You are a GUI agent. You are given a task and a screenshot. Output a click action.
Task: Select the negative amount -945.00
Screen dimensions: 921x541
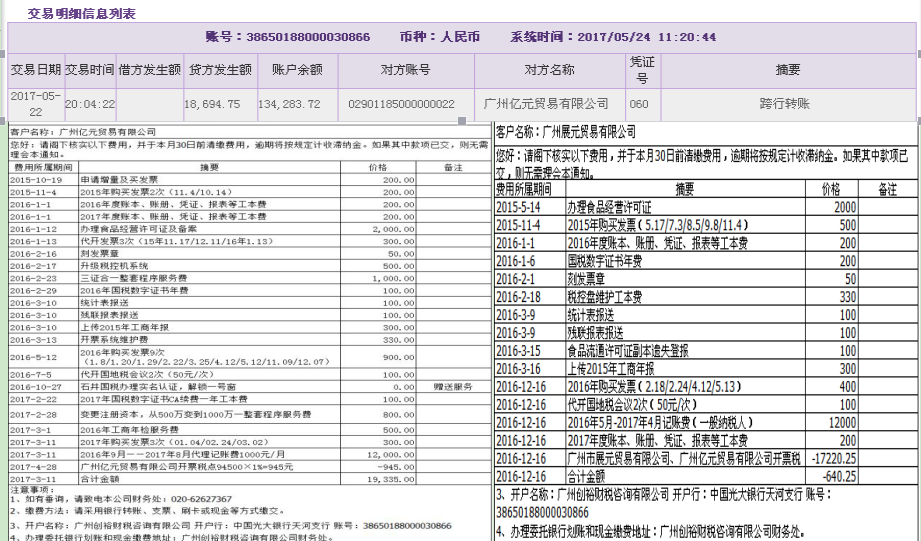[x=396, y=467]
